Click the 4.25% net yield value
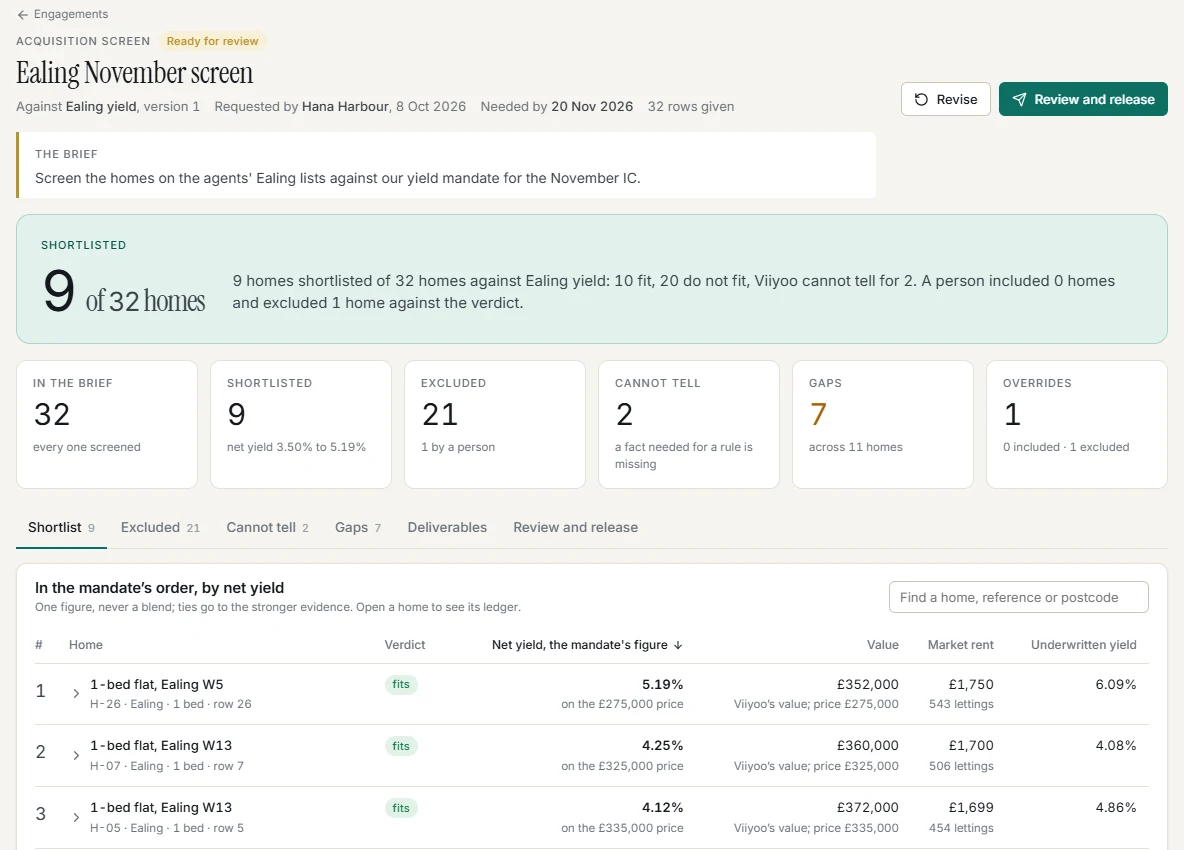The image size is (1184, 850). pyautogui.click(x=662, y=746)
